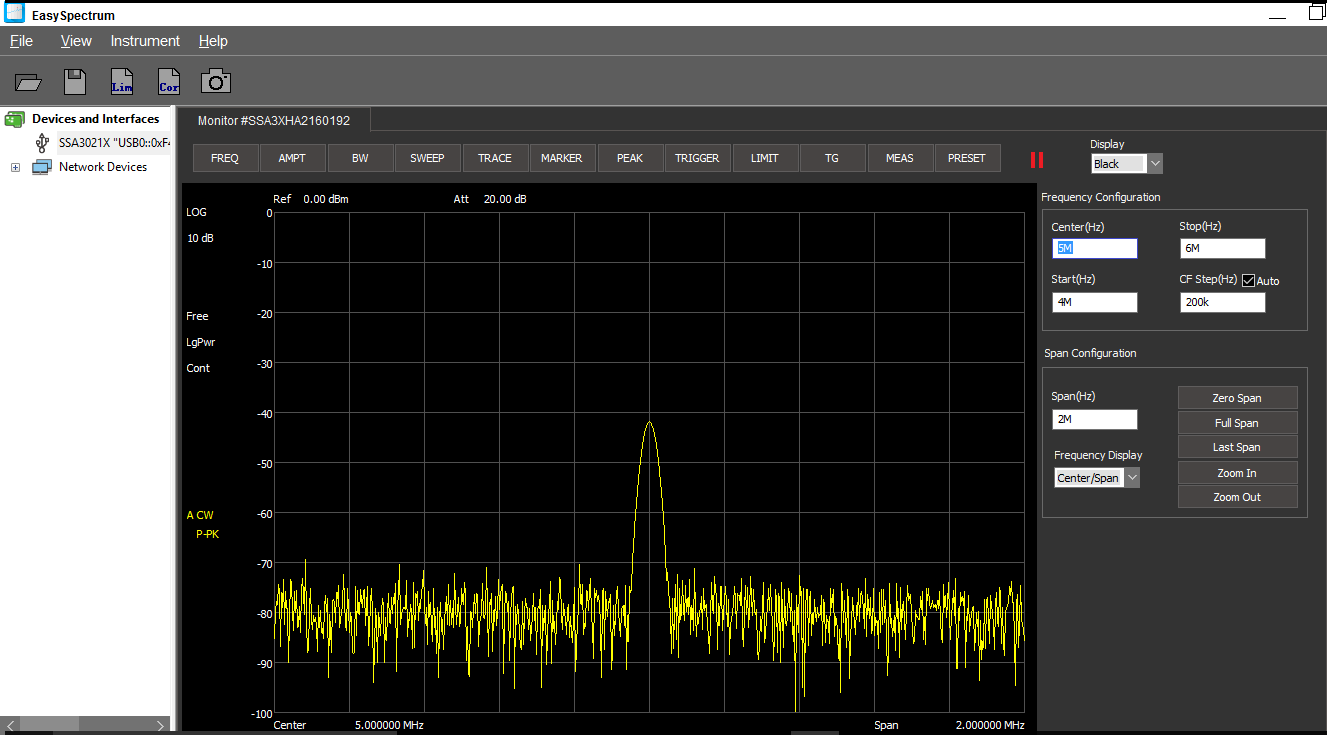Open the Display color dropdown
The width and height of the screenshot is (1327, 735).
(1155, 164)
